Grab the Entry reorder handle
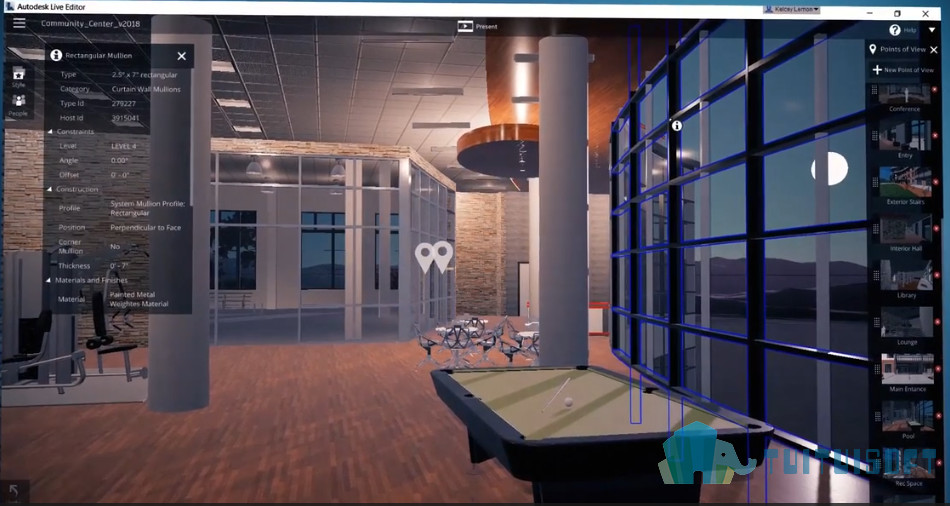The image size is (950, 506). tap(875, 136)
